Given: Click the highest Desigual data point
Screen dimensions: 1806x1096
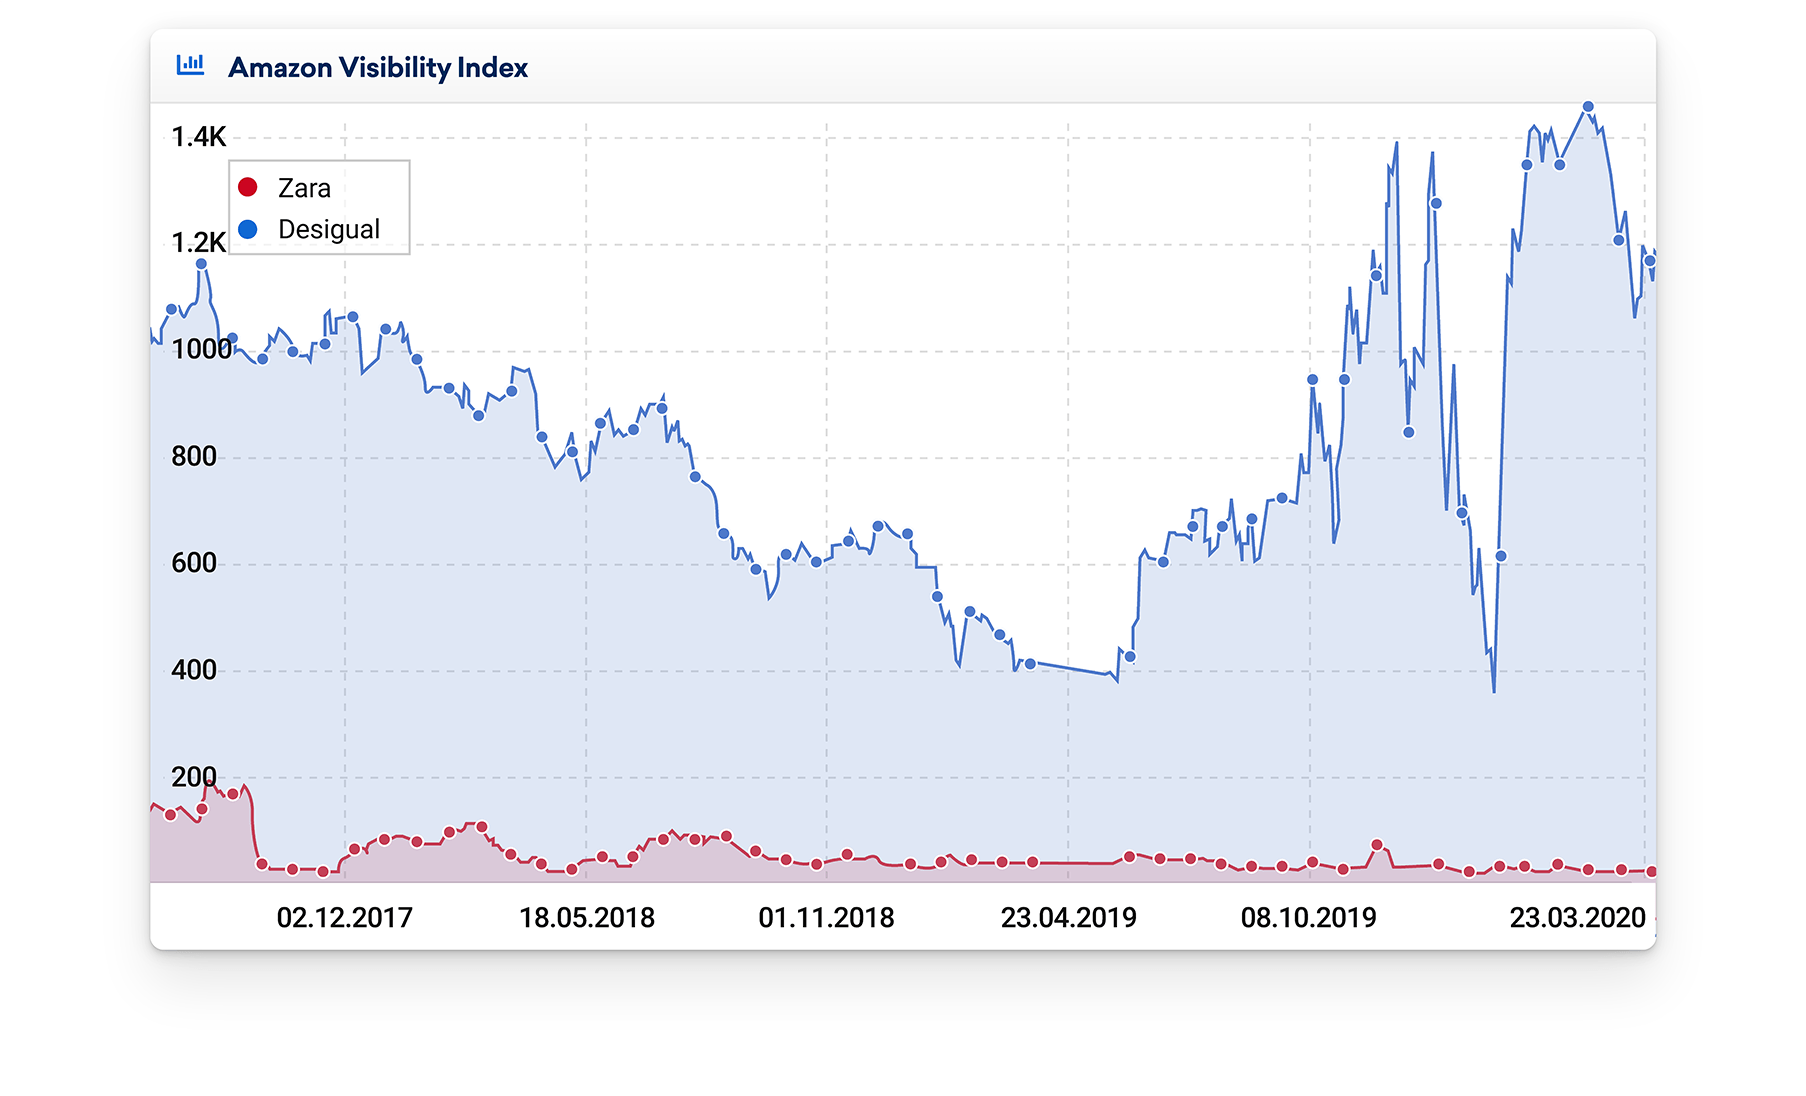Looking at the screenshot, I should point(1588,107).
